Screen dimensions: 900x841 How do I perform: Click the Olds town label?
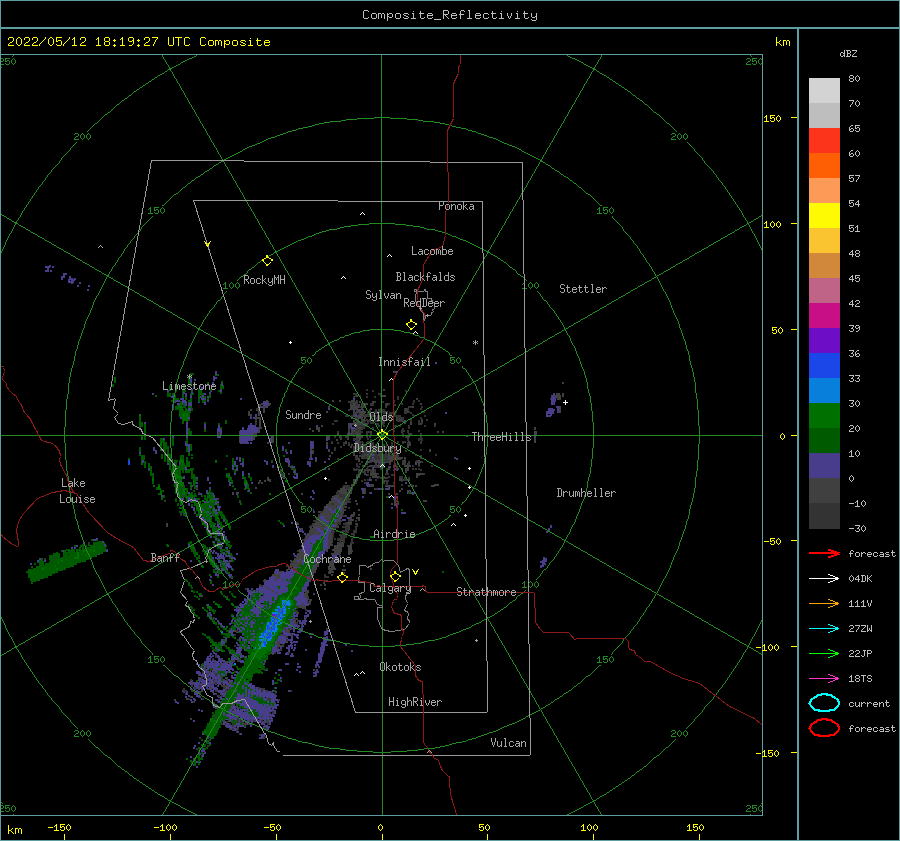[381, 417]
